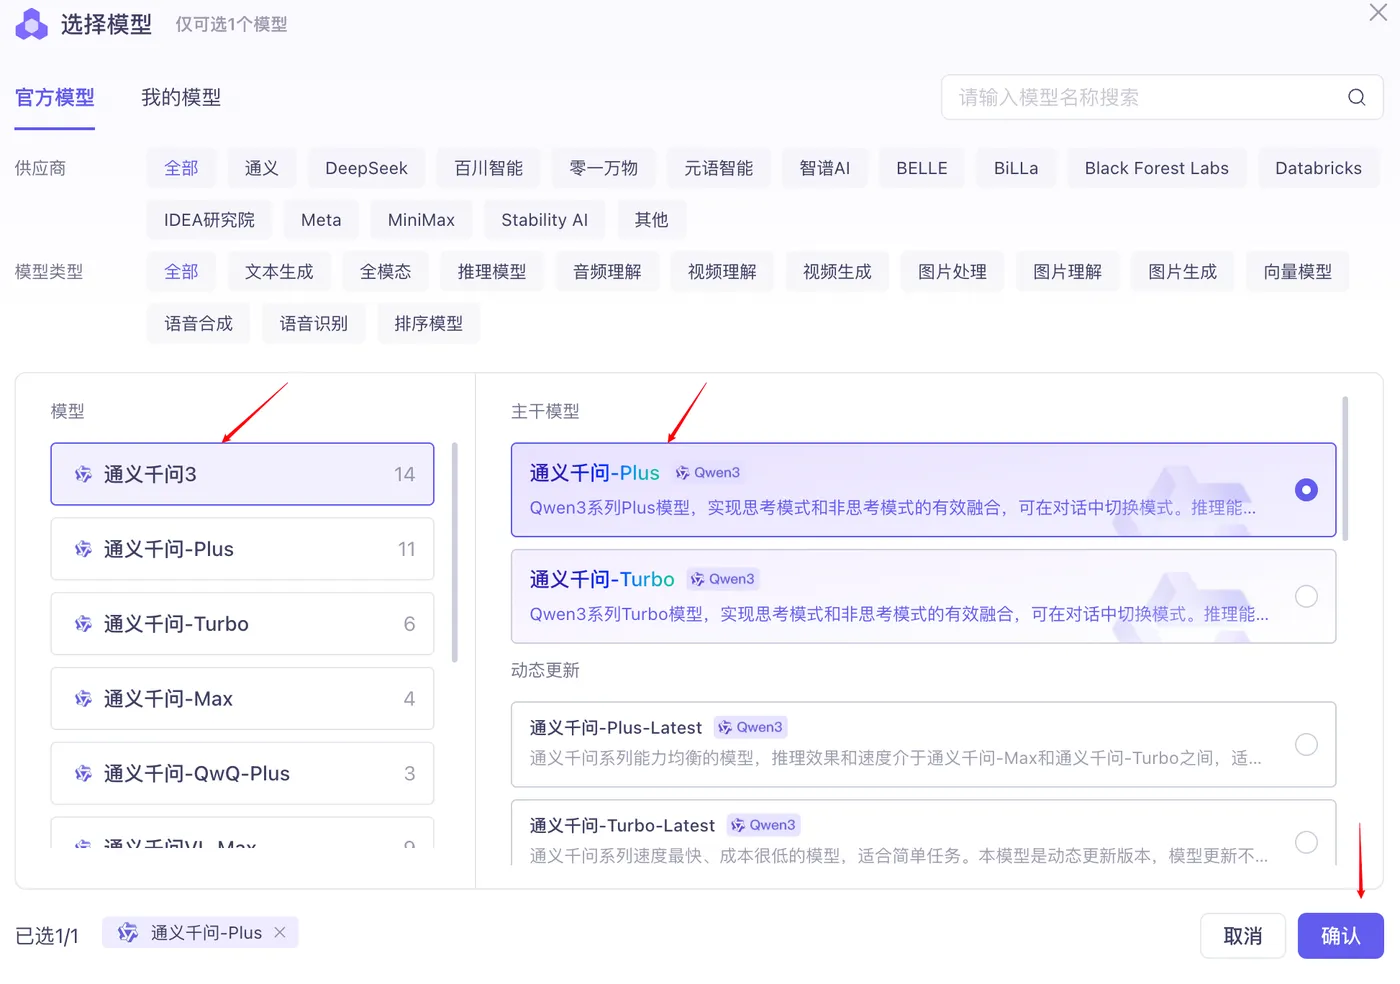The width and height of the screenshot is (1400, 984).
Task: Filter provider by BiLLa
Action: (1016, 168)
